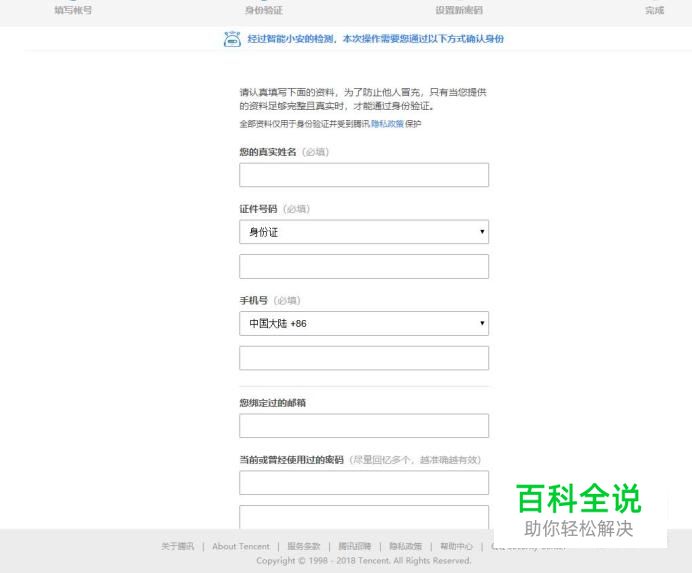Image resolution: width=692 pixels, height=573 pixels.
Task: Click the robot security assistant icon
Action: click(232, 39)
